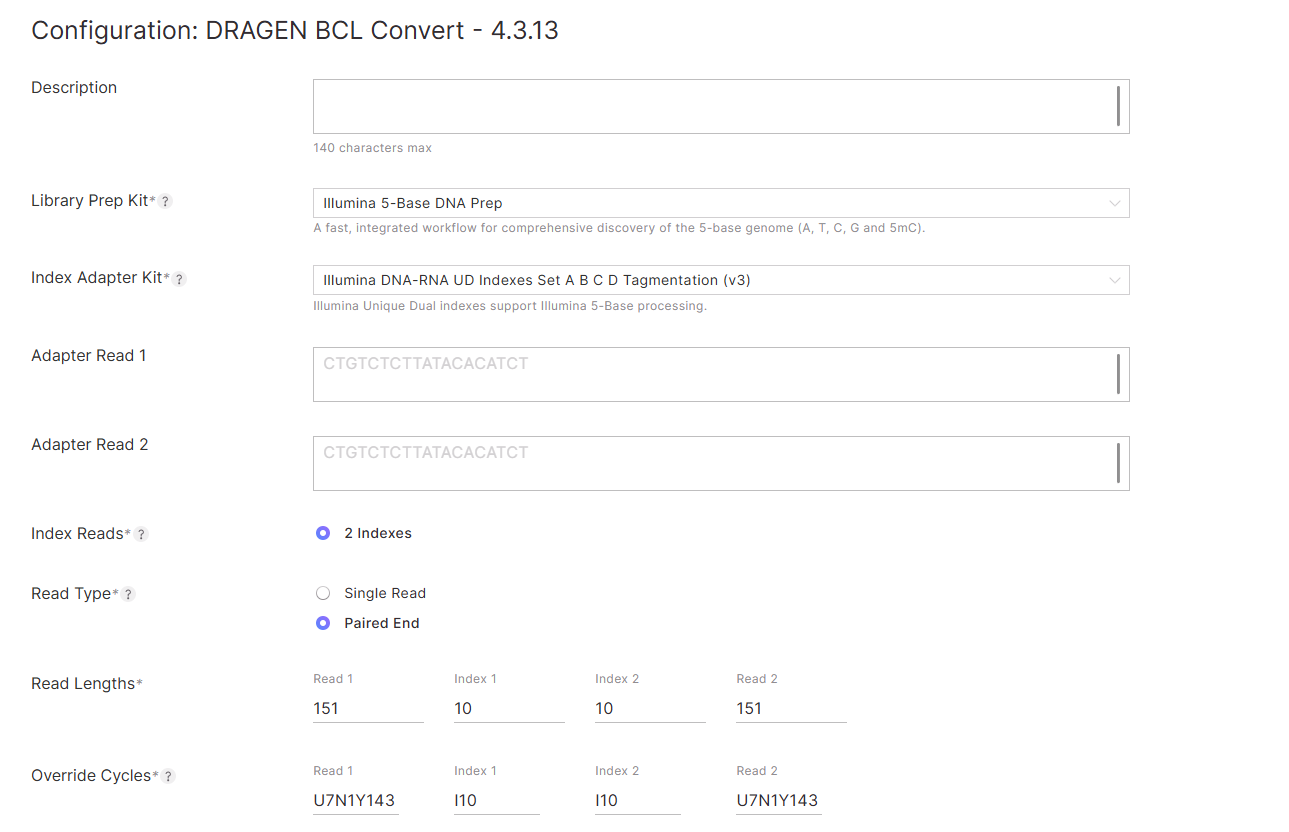Focus the Adapter Read 1 field
1289x832 pixels.
710,374
